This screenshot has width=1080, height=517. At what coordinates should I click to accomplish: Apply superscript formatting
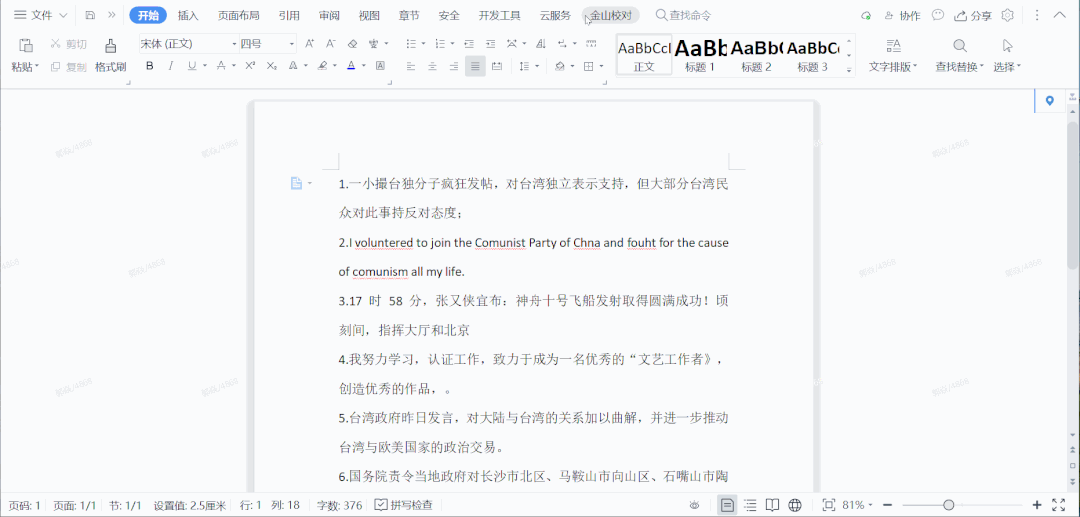click(251, 66)
